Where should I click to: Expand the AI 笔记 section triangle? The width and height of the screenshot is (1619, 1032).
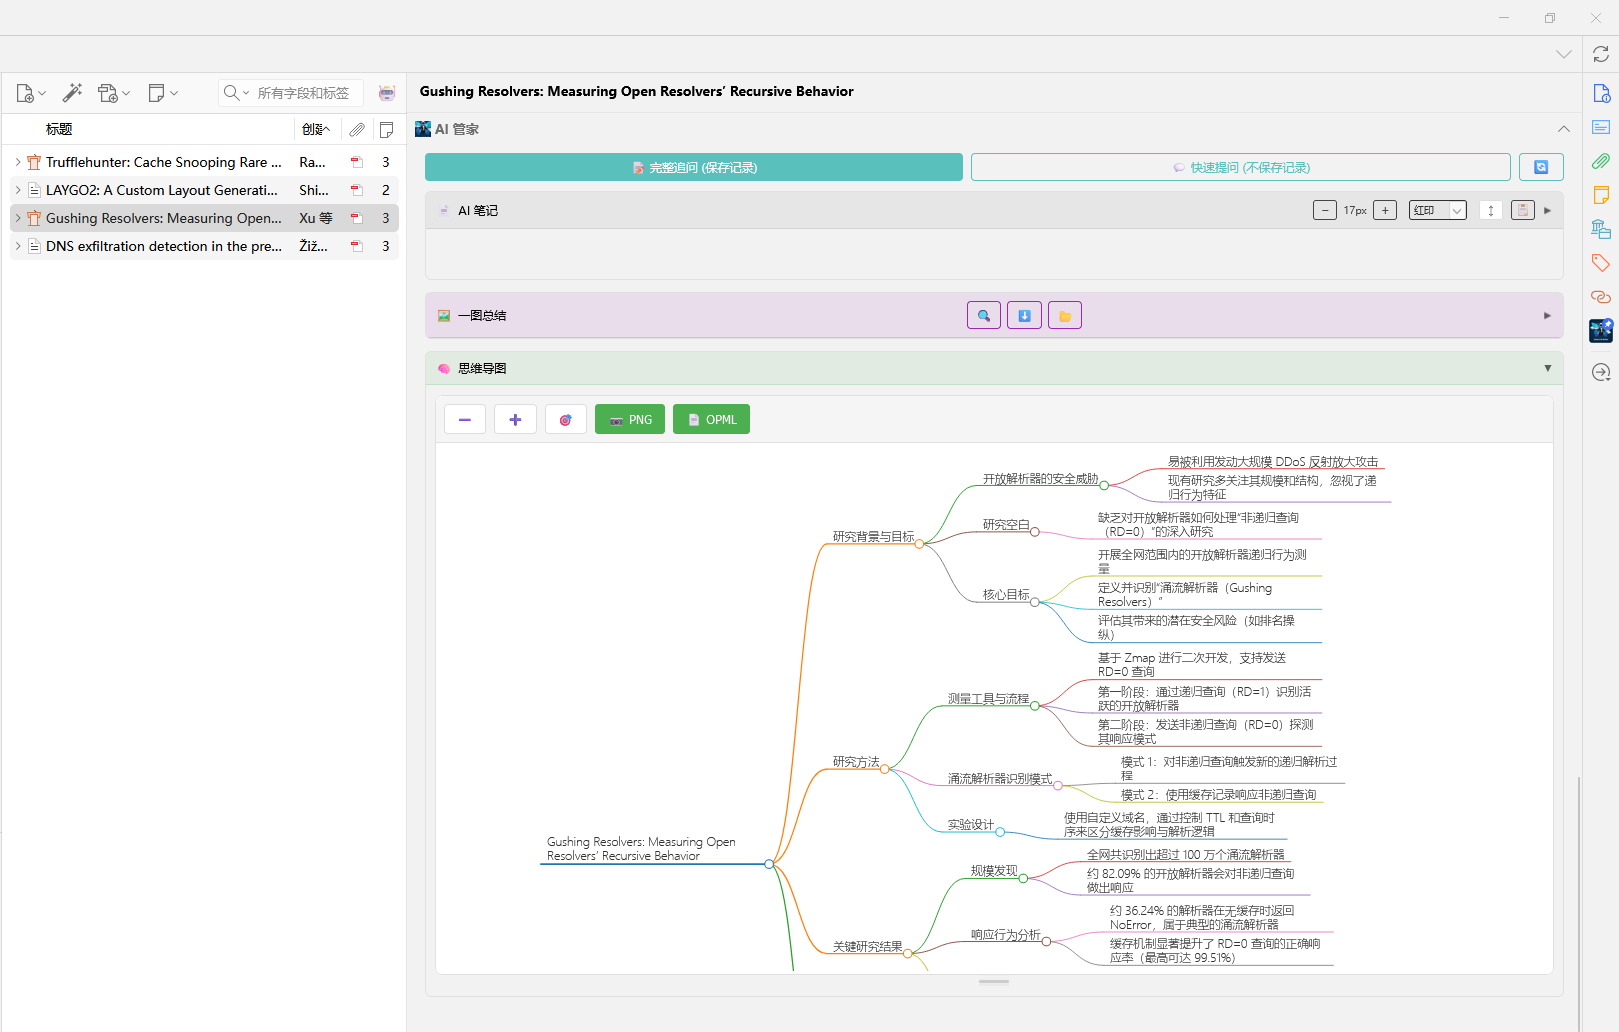tap(1547, 211)
